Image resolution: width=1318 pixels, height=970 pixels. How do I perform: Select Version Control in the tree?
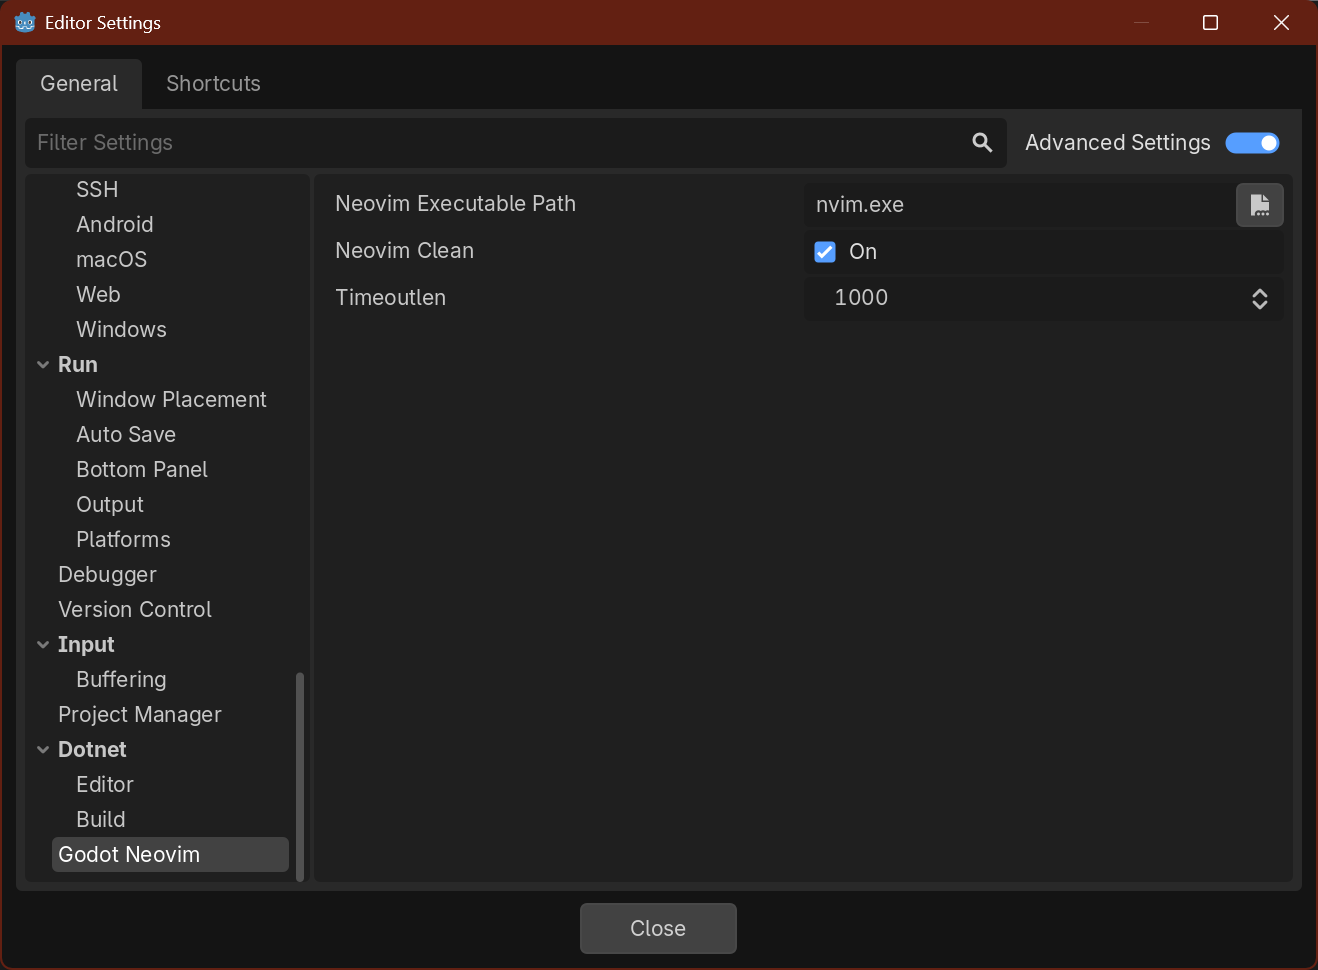click(x=135, y=610)
